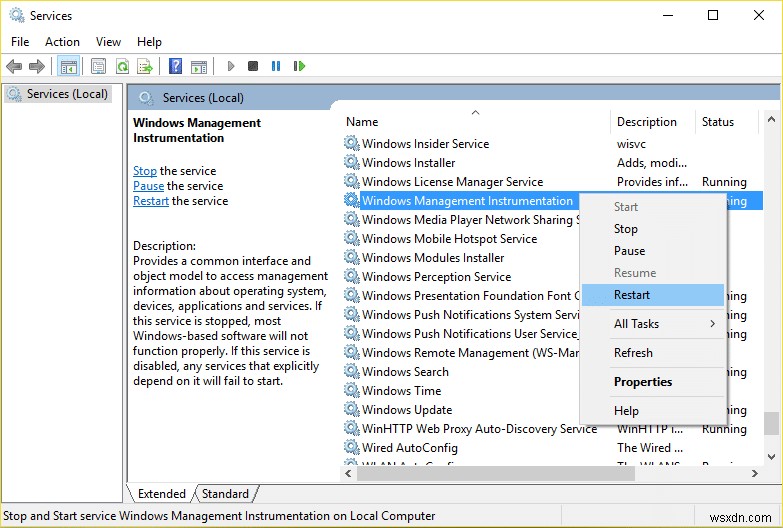Click gear icon of Windows Mobile Hotspot Service
The image size is (783, 528).
352,238
